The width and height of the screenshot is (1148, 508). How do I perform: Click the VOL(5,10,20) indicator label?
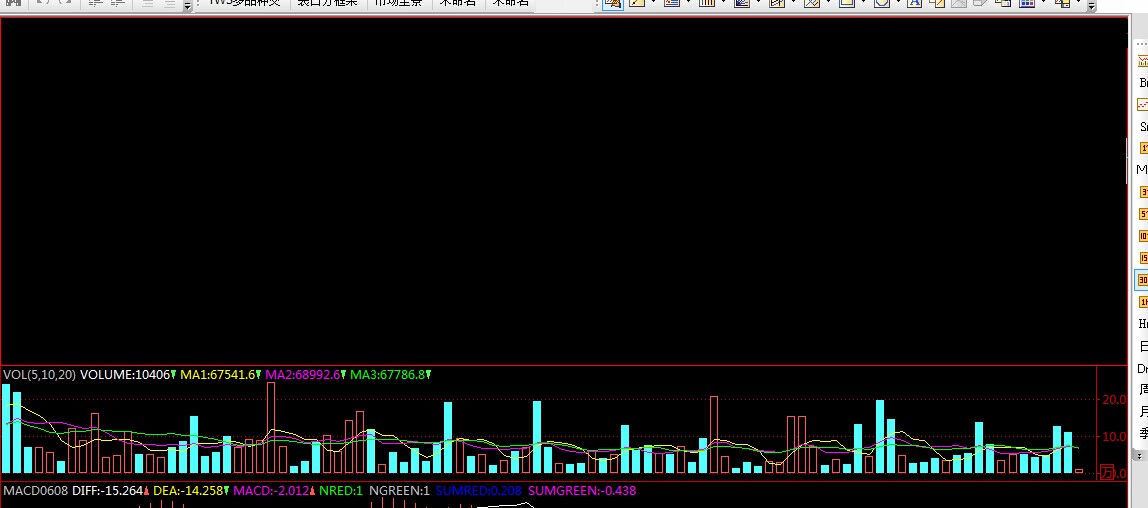click(x=40, y=375)
